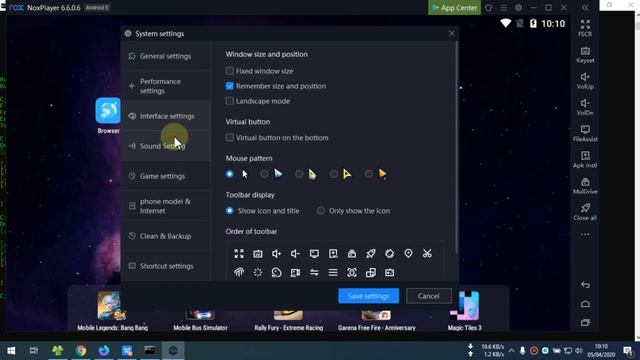Select the orange arrow mouse pattern

click(369, 174)
